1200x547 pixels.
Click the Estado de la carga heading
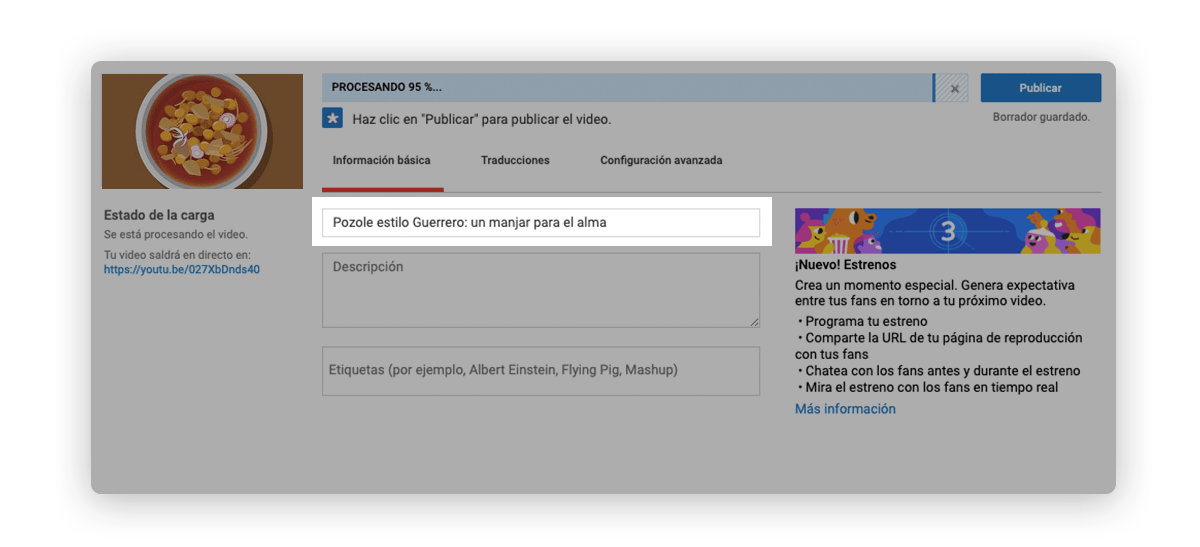point(159,215)
